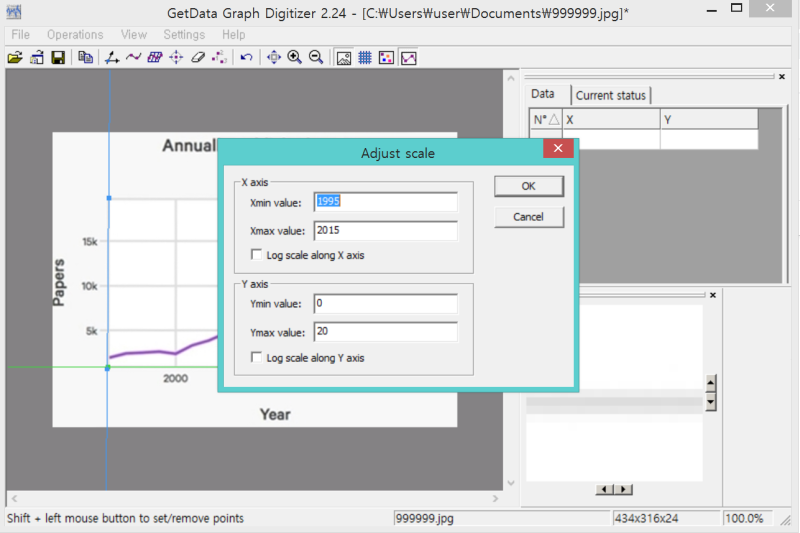The width and height of the screenshot is (800, 533).
Task: Toggle the Show image icon
Action: pyautogui.click(x=344, y=58)
